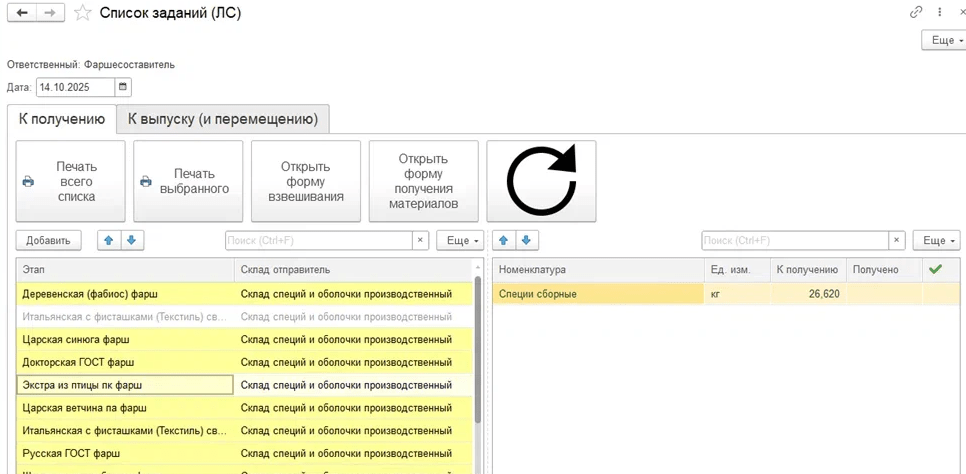
Task: Move row up in the right table
Action: coord(504,241)
